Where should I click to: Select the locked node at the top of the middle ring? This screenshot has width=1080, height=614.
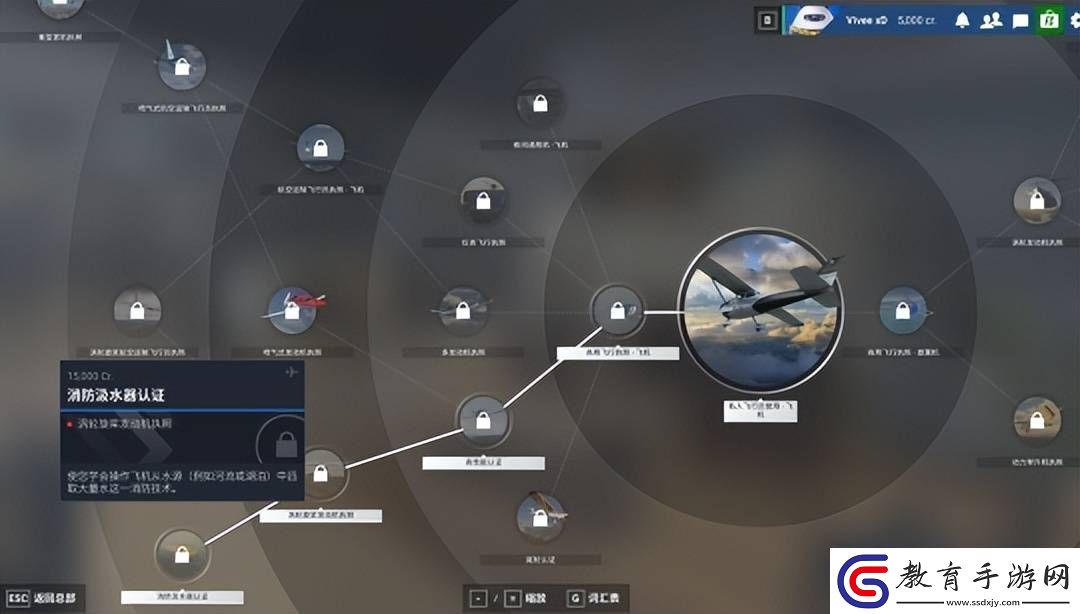(540, 104)
